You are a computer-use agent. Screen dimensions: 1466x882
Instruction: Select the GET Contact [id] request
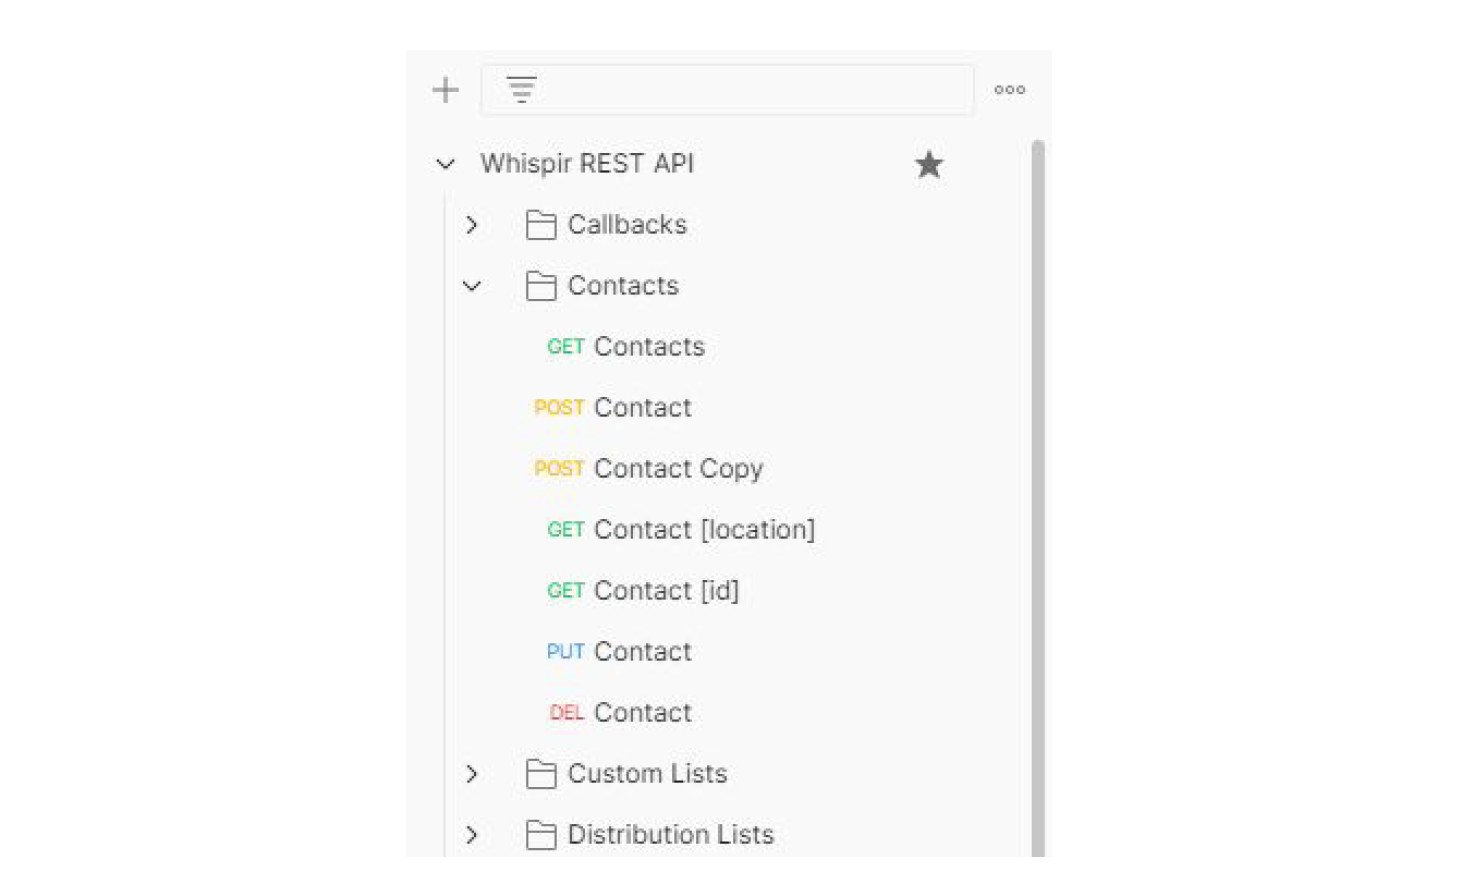click(x=665, y=591)
